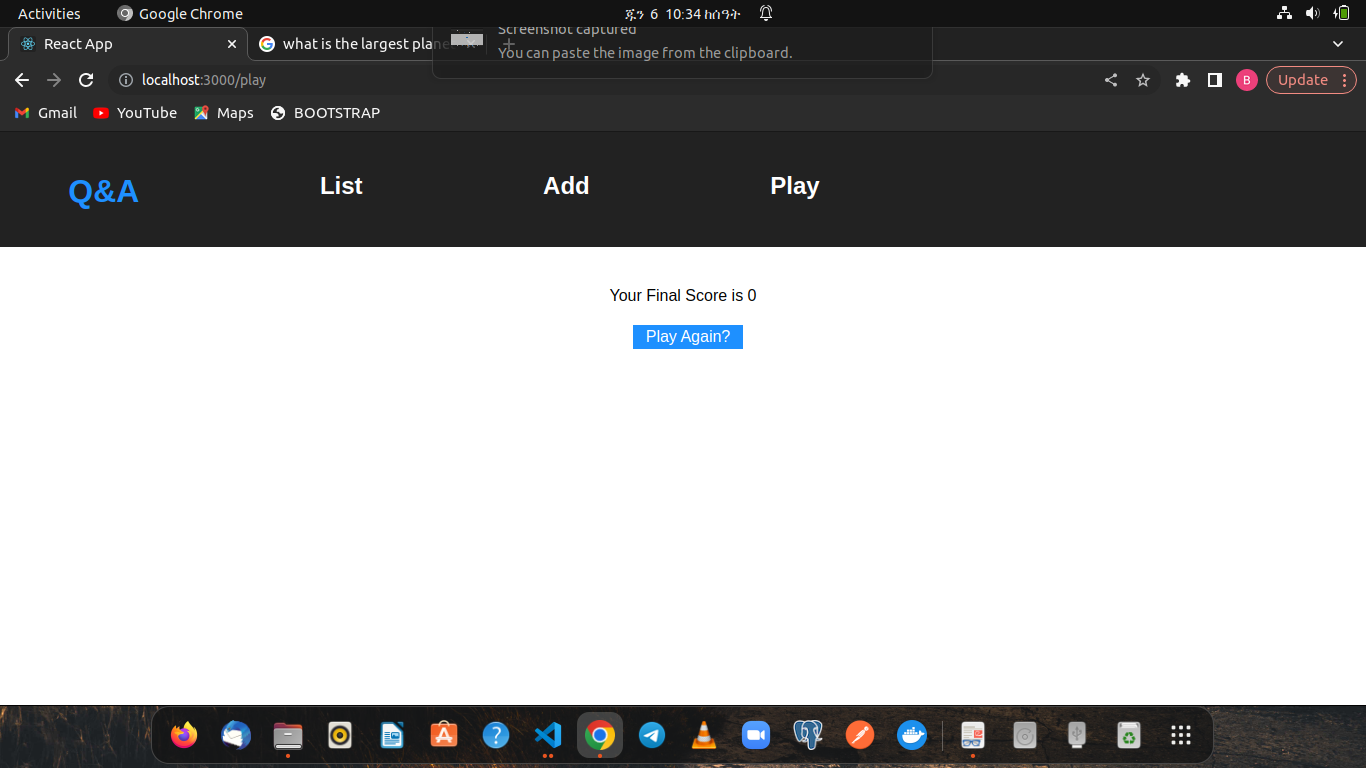1366x768 pixels.
Task: Open VLC media player from the dock
Action: click(704, 735)
